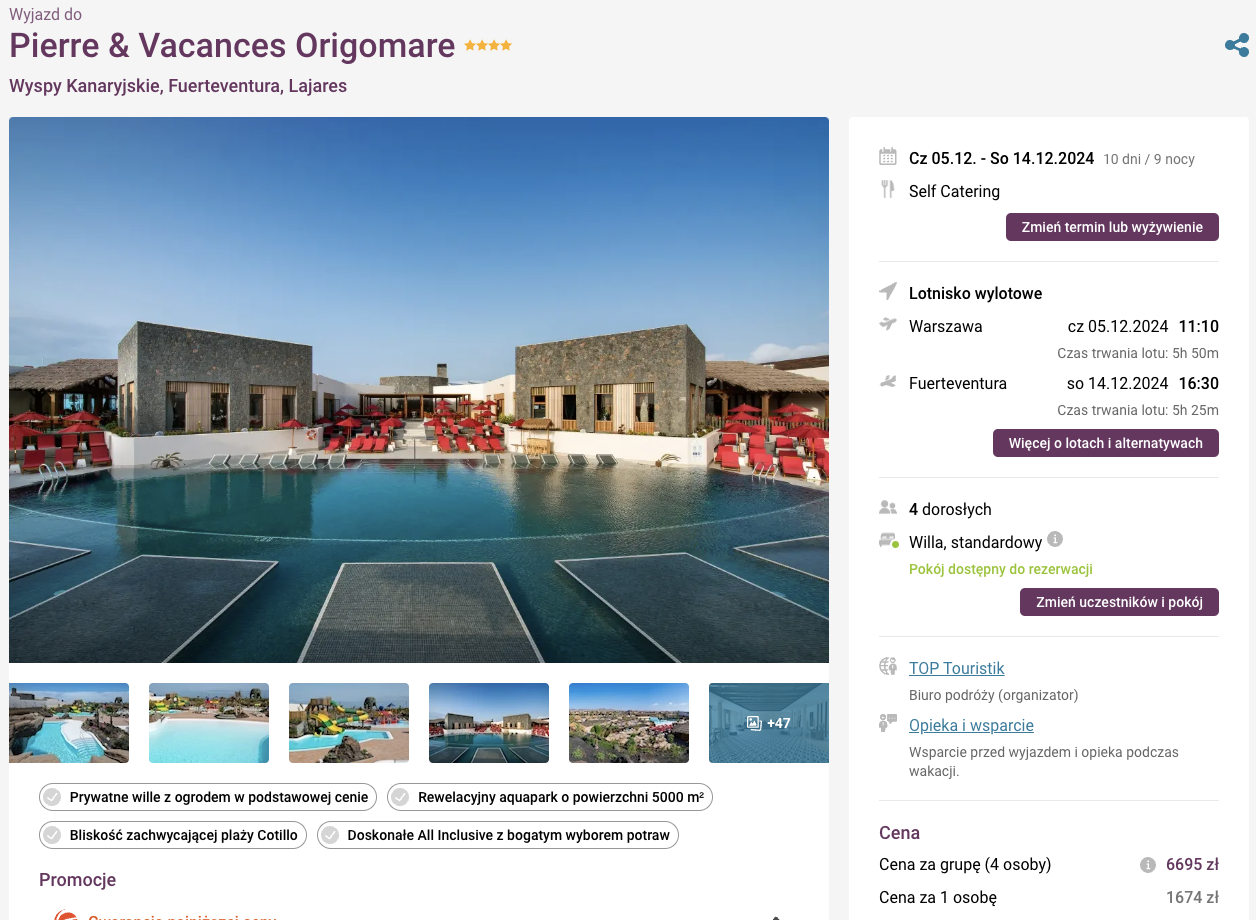Click the Pierre & Vacances Origomare title

pos(232,46)
